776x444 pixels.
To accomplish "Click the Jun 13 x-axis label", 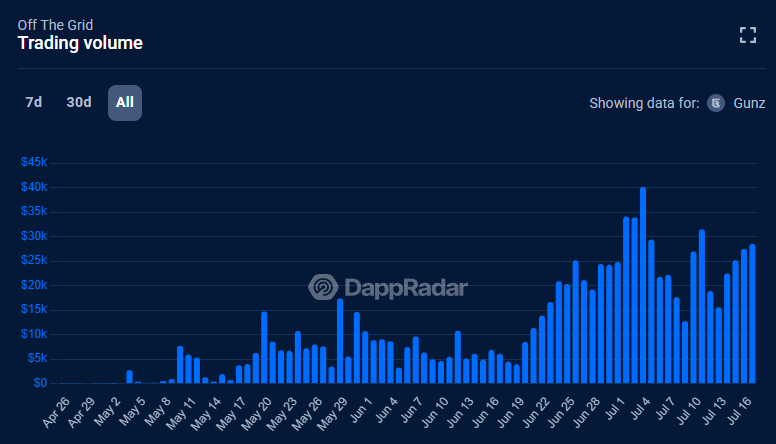I will click(460, 412).
